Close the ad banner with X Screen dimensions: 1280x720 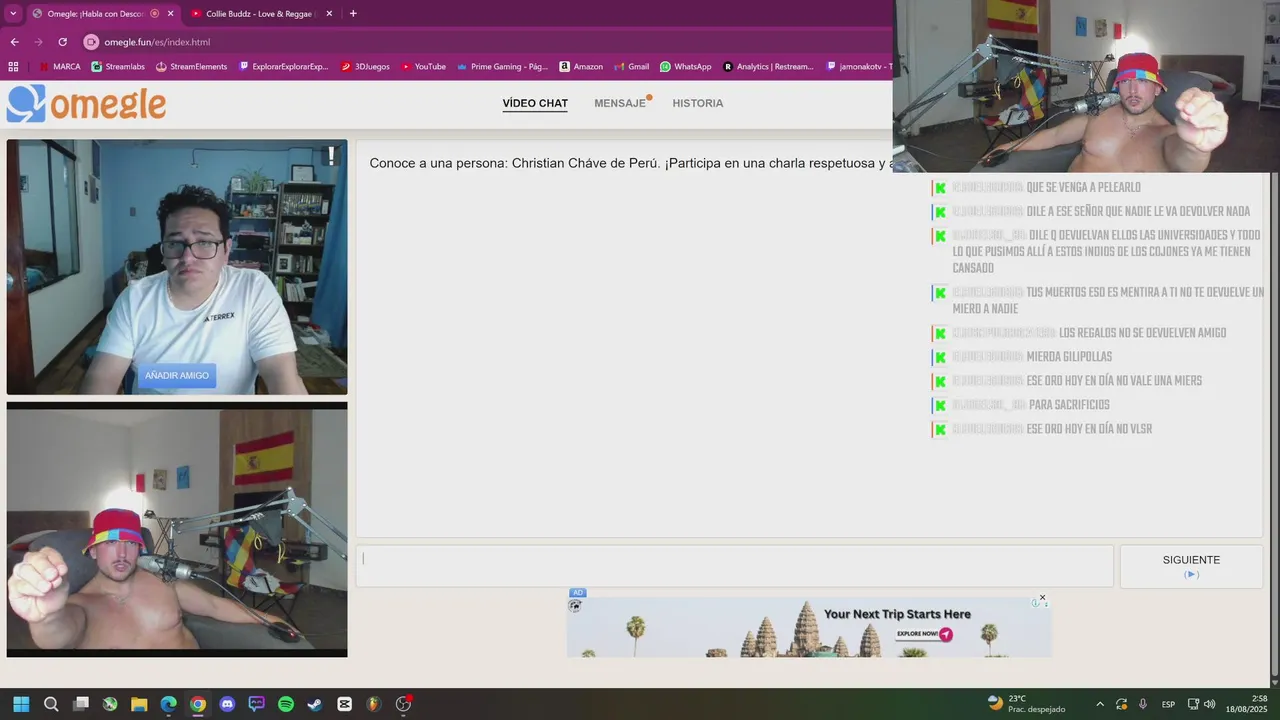click(x=1042, y=598)
